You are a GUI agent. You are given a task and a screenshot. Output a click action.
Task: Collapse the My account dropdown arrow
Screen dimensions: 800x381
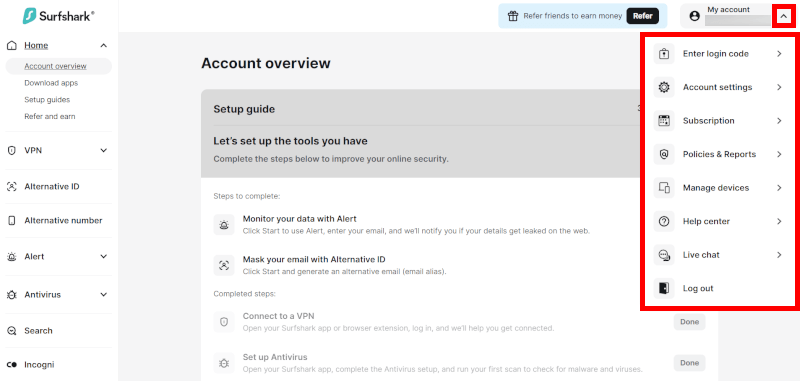click(x=783, y=16)
